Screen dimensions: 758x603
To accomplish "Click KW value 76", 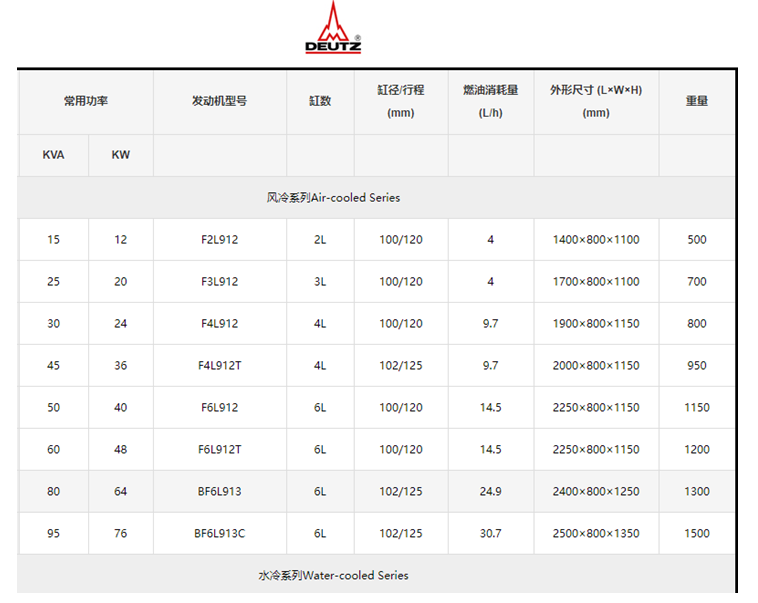I will (x=120, y=533).
